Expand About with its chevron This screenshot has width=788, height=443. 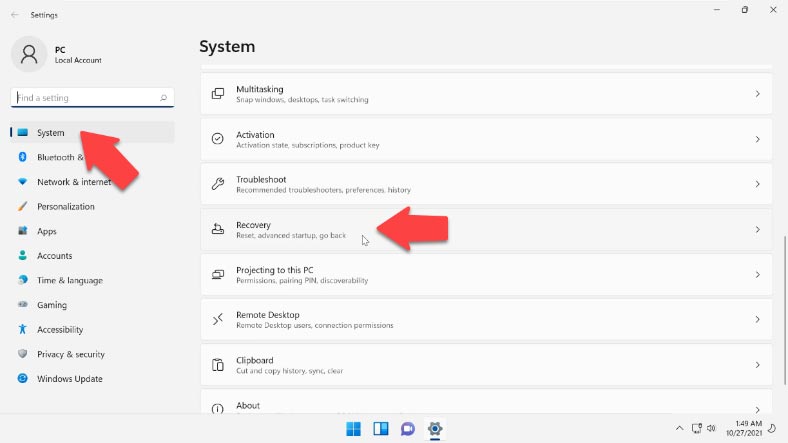tap(757, 409)
